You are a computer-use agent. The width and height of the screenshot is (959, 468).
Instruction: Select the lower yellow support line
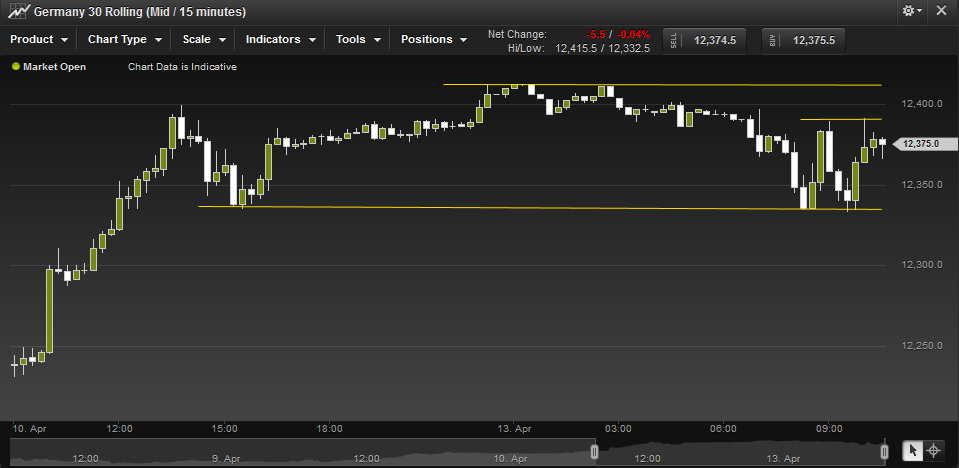[500, 208]
